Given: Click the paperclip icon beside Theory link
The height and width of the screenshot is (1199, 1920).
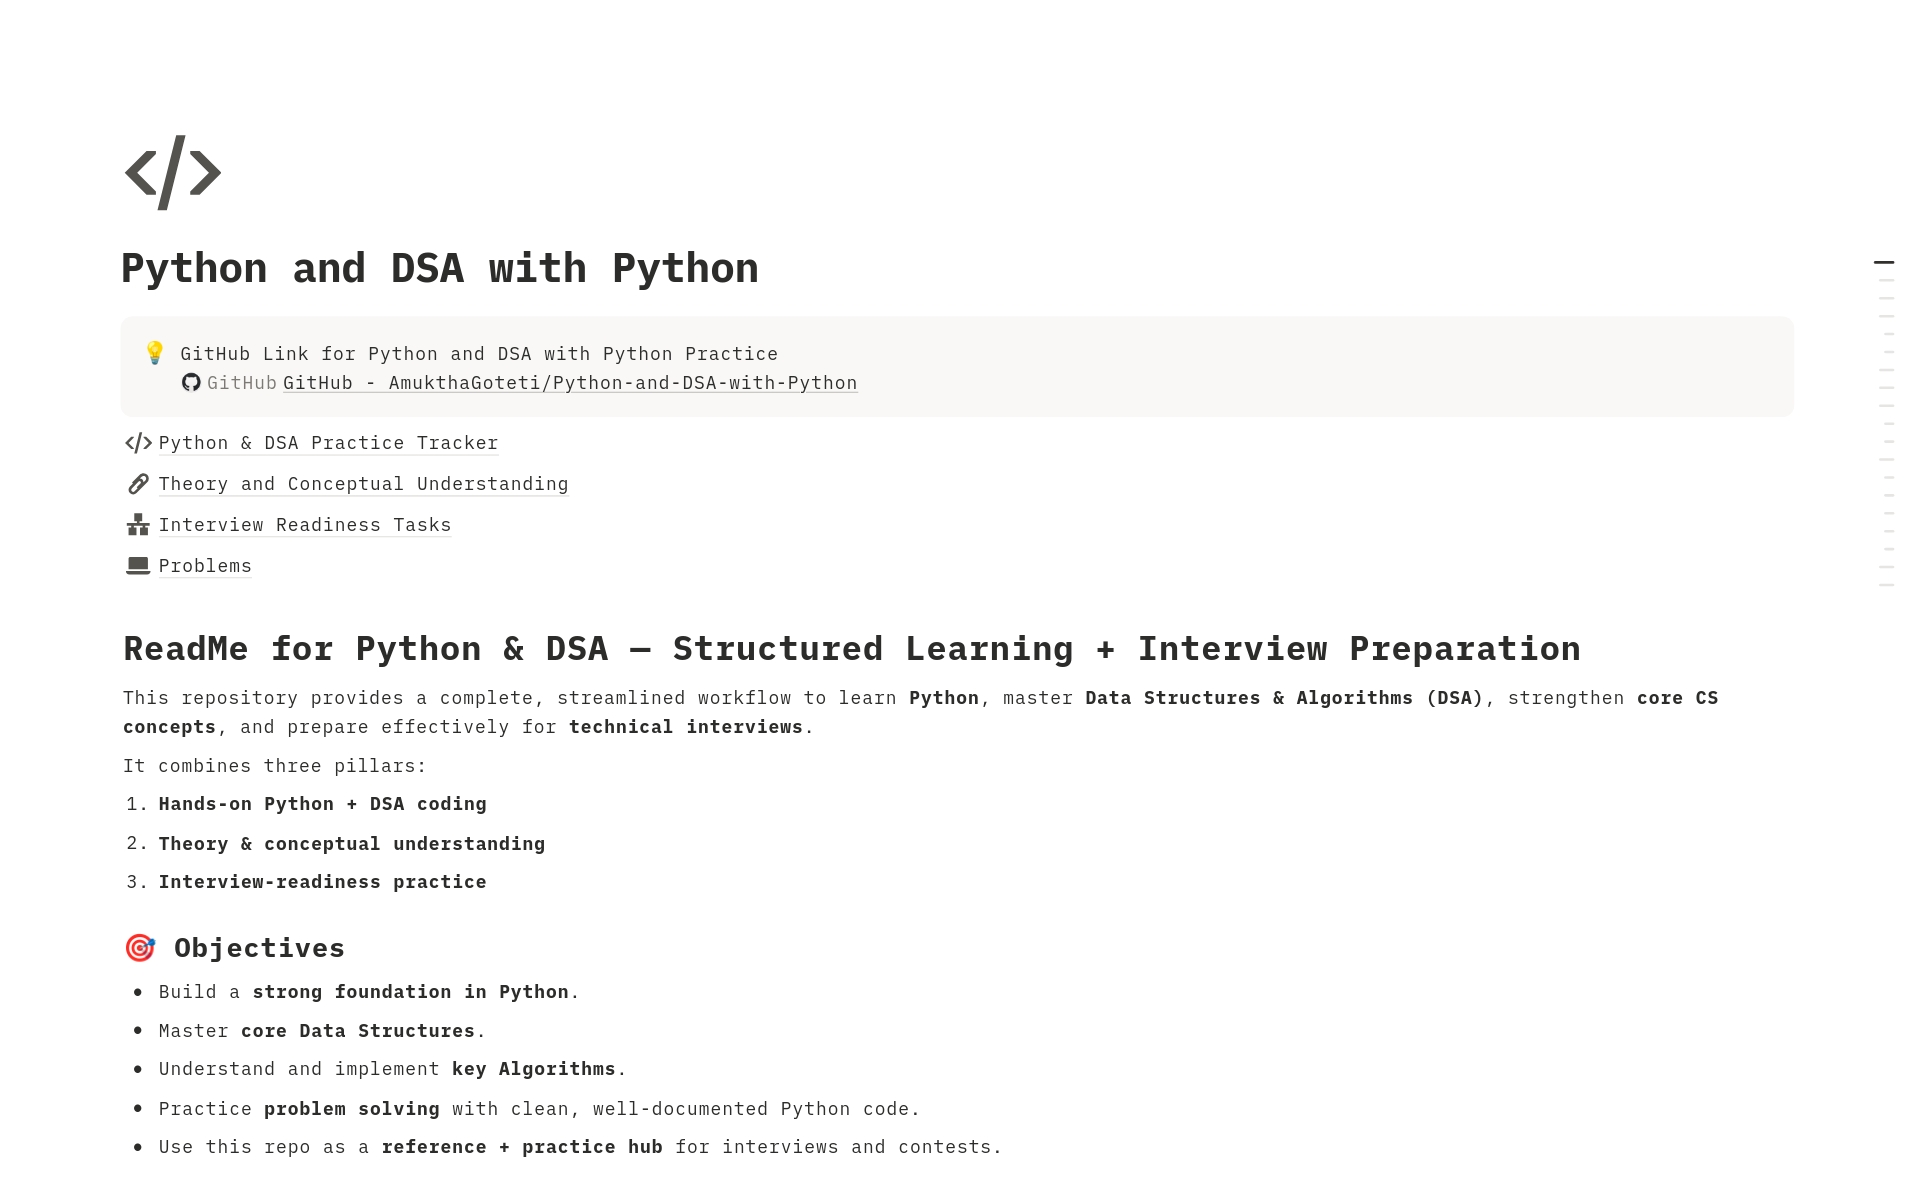Looking at the screenshot, I should pos(138,484).
